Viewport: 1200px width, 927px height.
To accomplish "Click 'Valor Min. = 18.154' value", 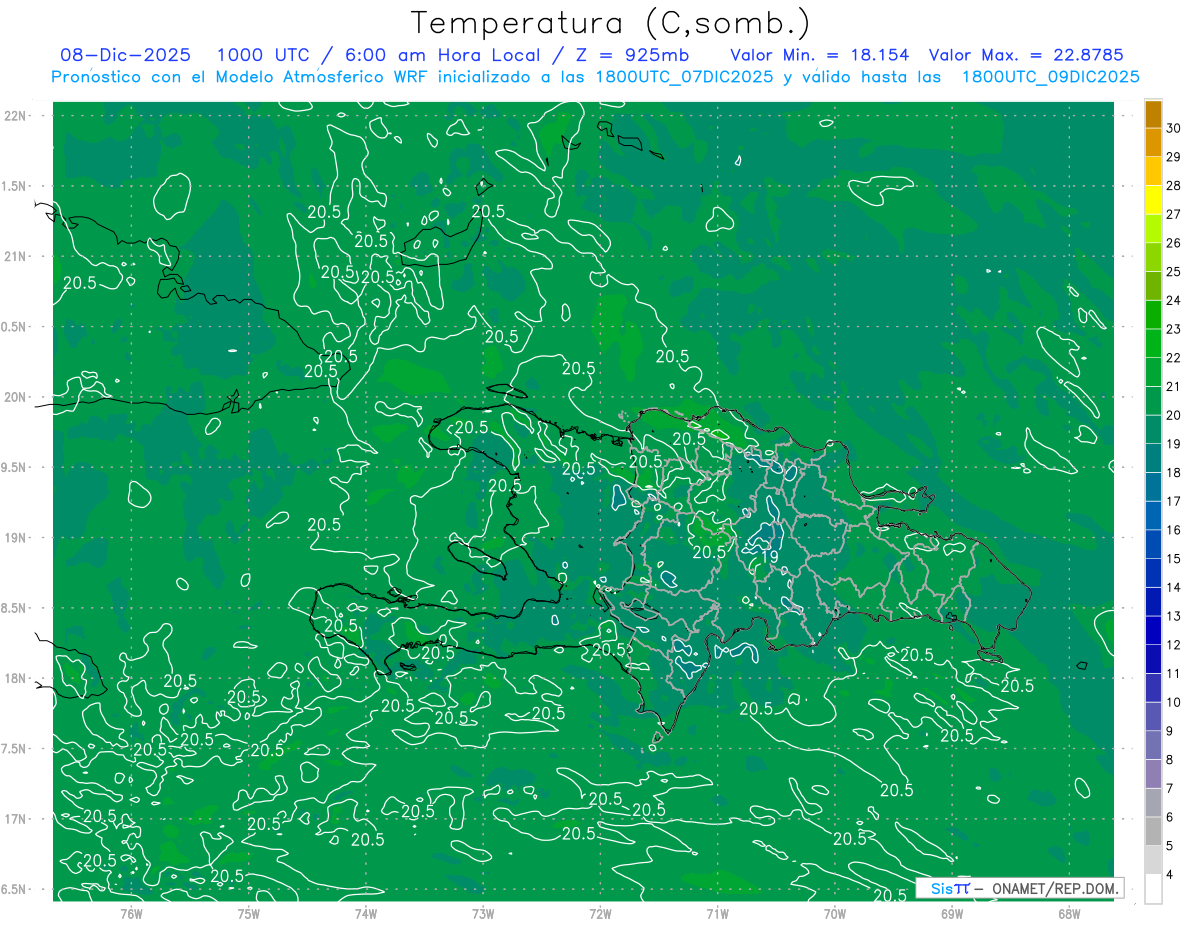I will point(821,55).
